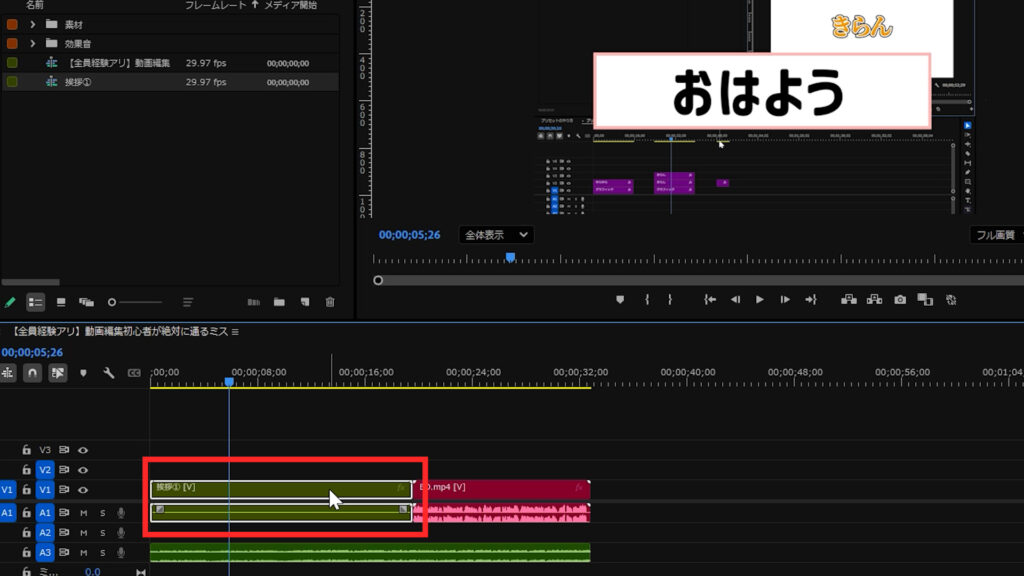Toggle V2 track targeting button
The width and height of the screenshot is (1024, 576).
click(x=44, y=470)
